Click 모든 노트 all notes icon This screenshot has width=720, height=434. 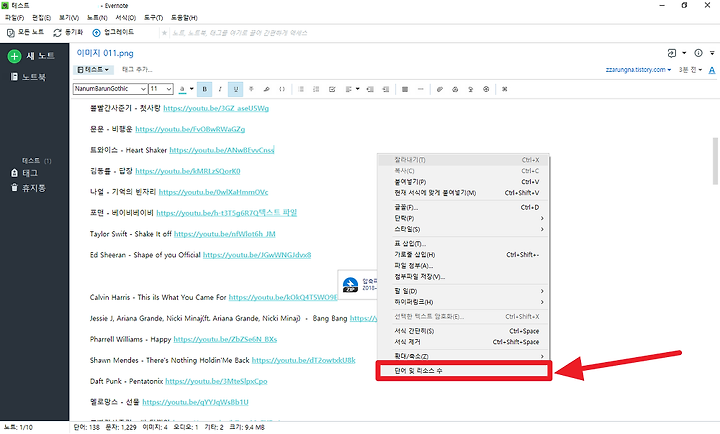tap(11, 33)
